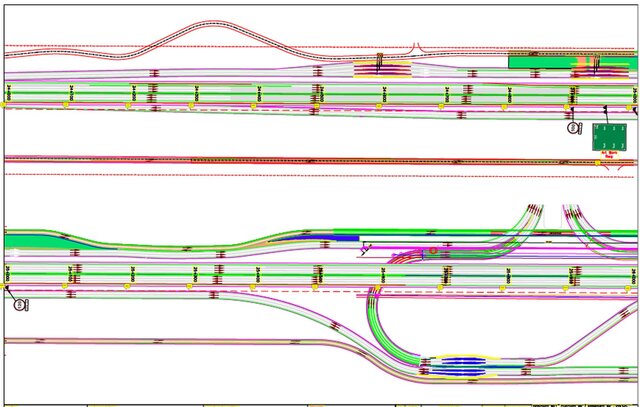640x407 pixels.
Task: Click the green sign panel with white numbers
Action: pos(608,138)
